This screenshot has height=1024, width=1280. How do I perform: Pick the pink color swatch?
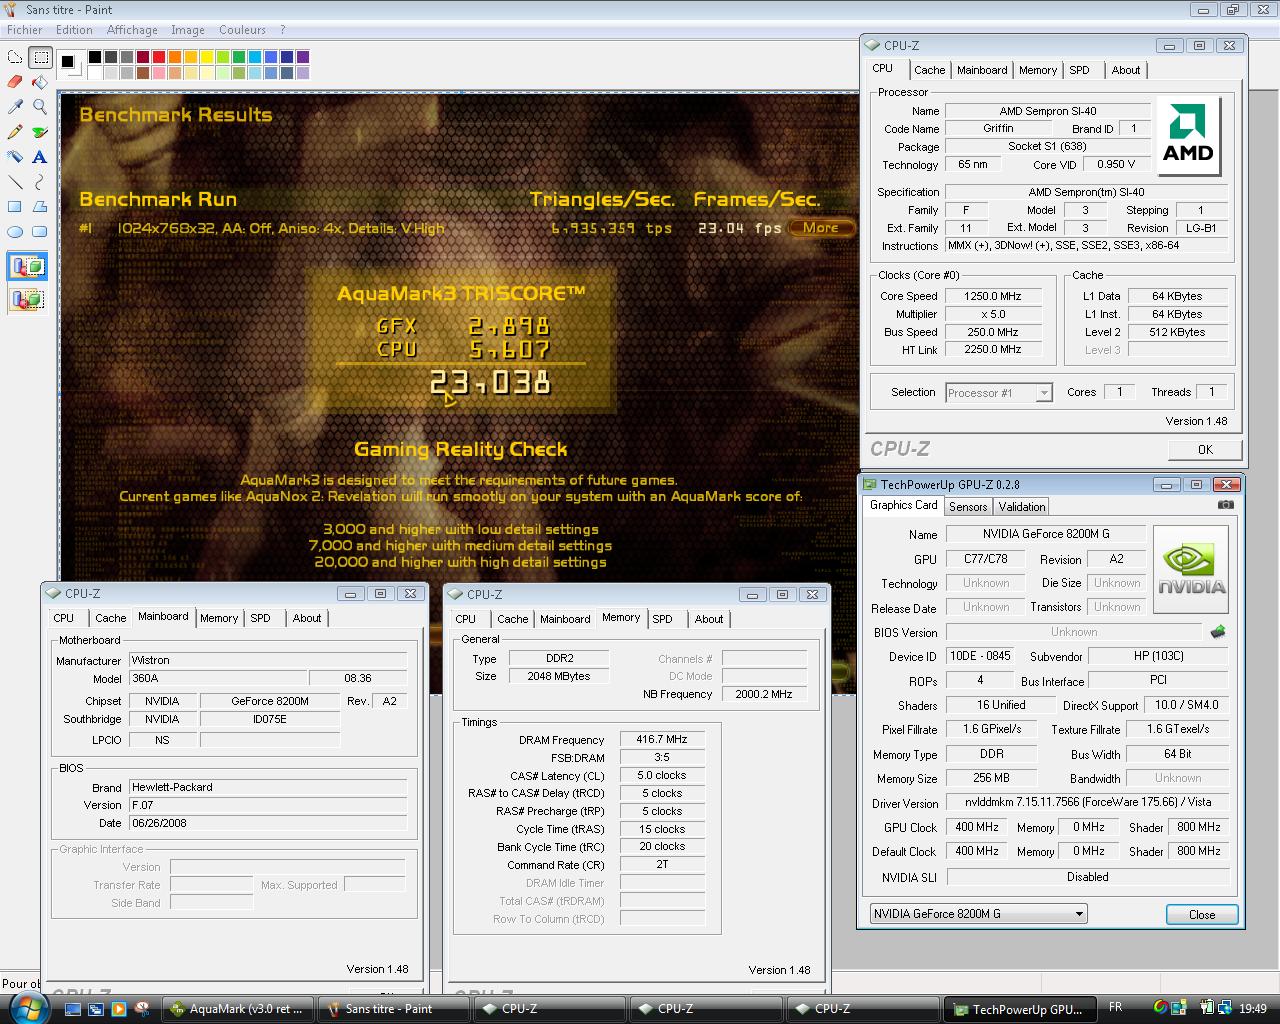pyautogui.click(x=158, y=73)
